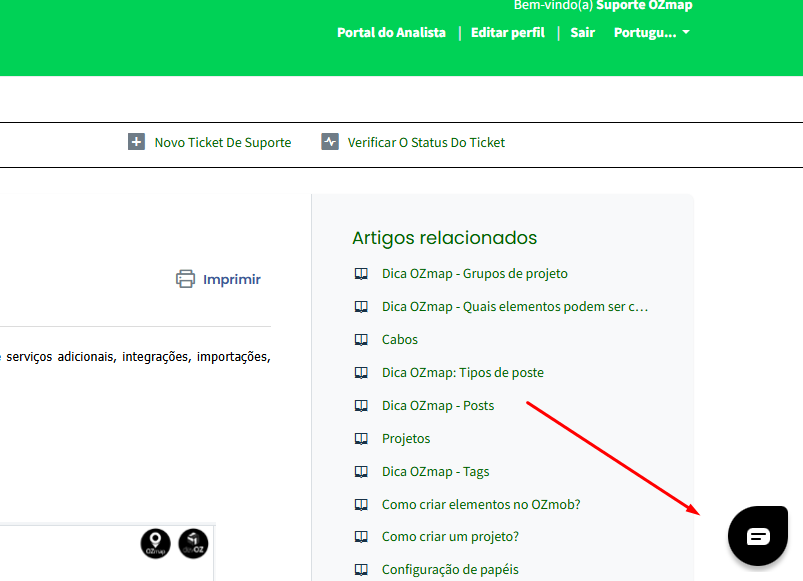Open Como criar um projeto? article
803x581 pixels.
click(x=450, y=536)
